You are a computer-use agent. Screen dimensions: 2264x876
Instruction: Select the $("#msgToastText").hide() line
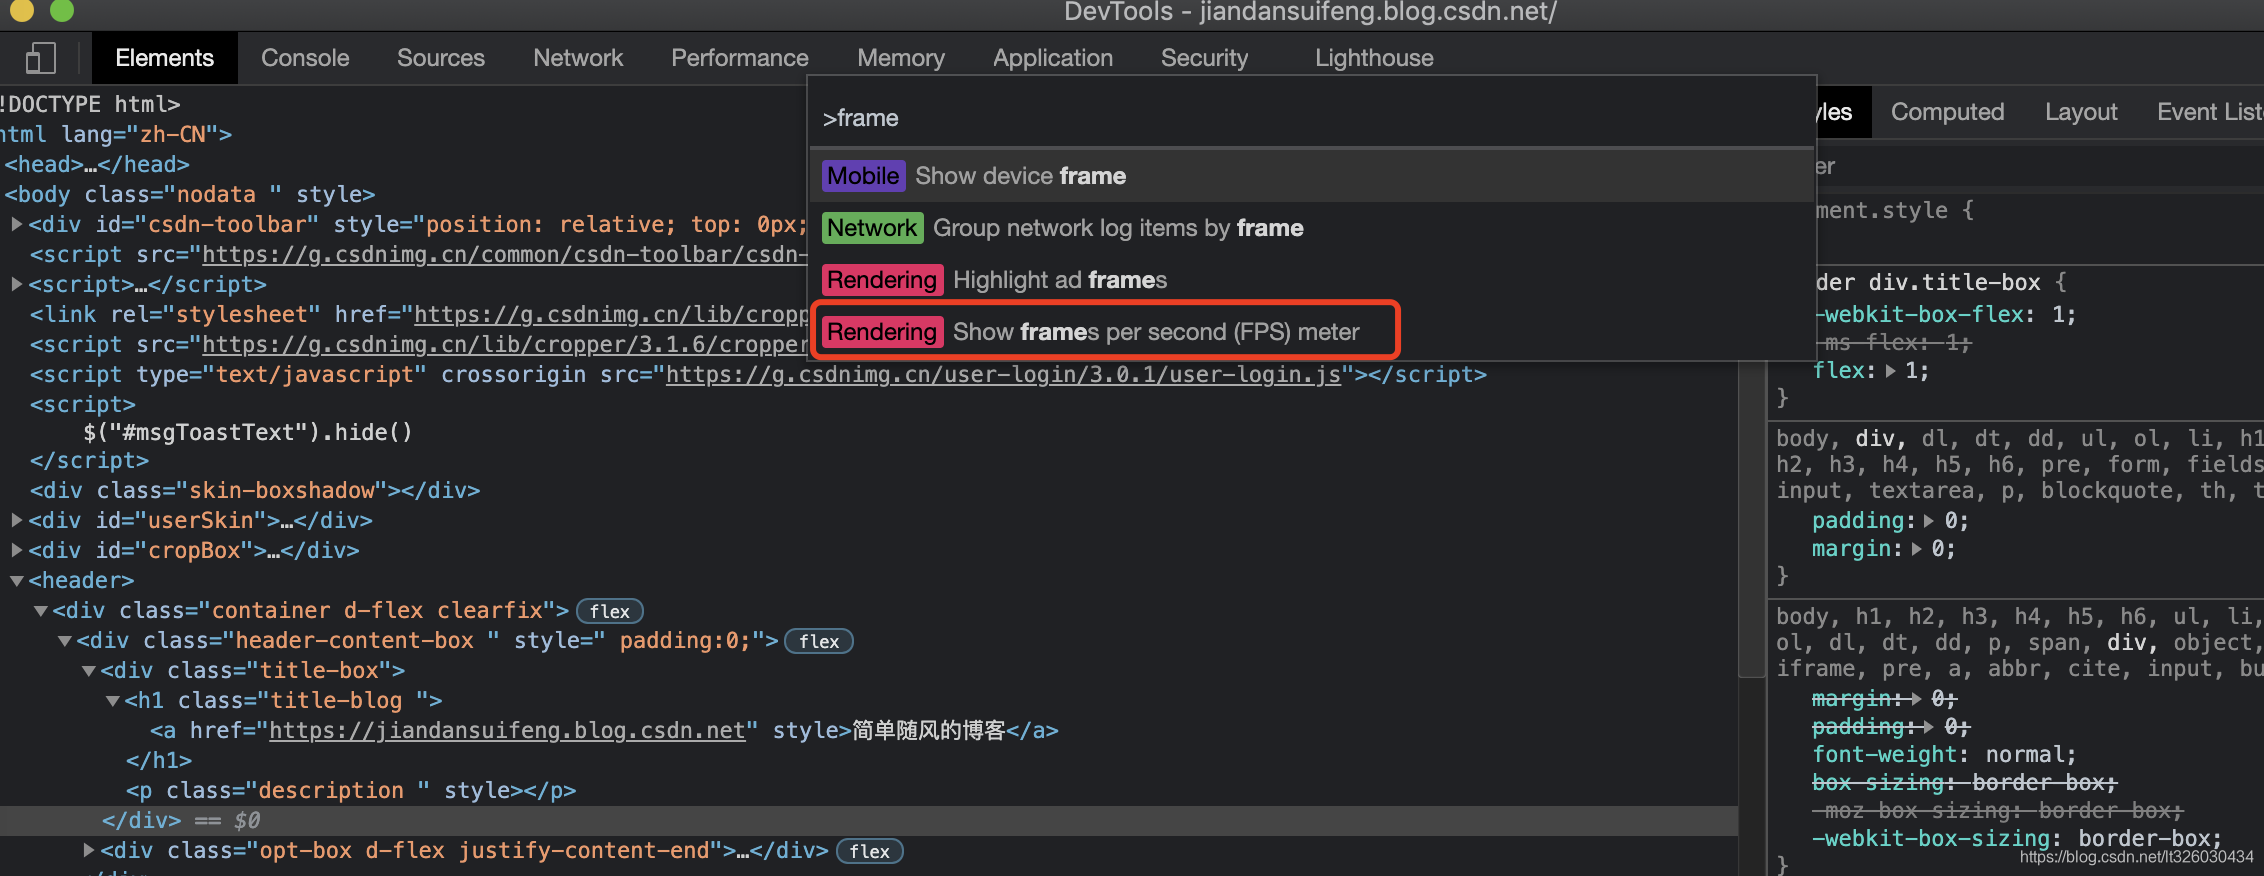coord(248,432)
